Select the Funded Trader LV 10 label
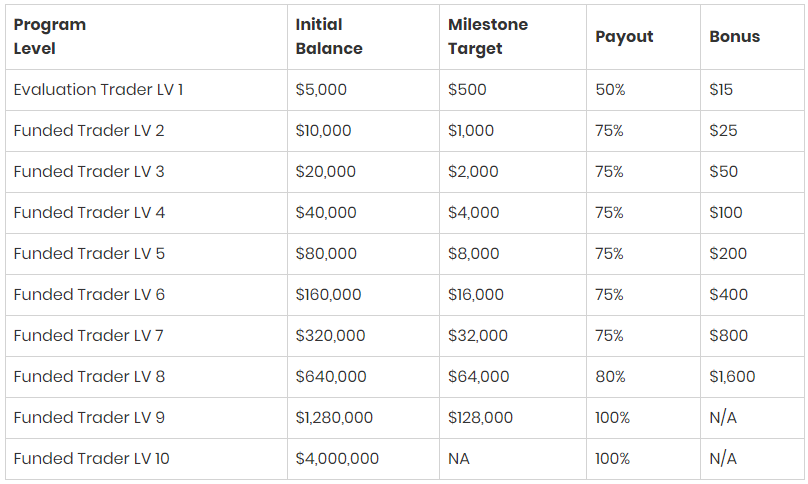This screenshot has width=808, height=484. 91,458
